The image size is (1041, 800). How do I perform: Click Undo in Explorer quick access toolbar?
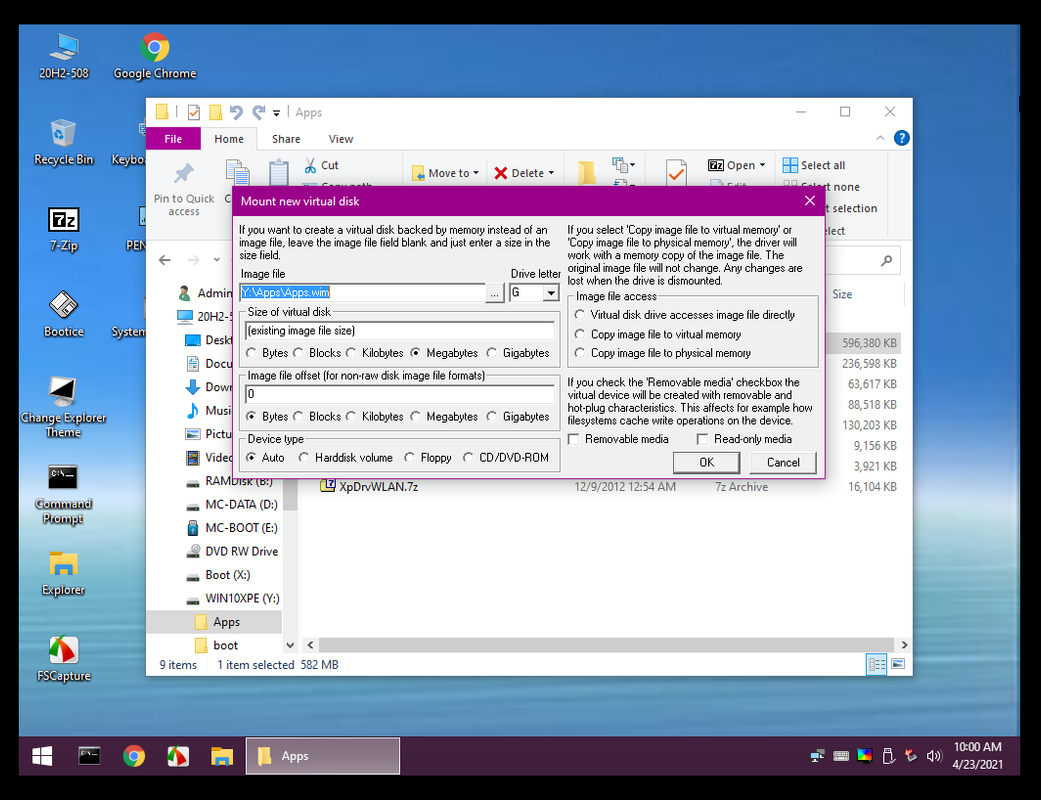[x=236, y=112]
